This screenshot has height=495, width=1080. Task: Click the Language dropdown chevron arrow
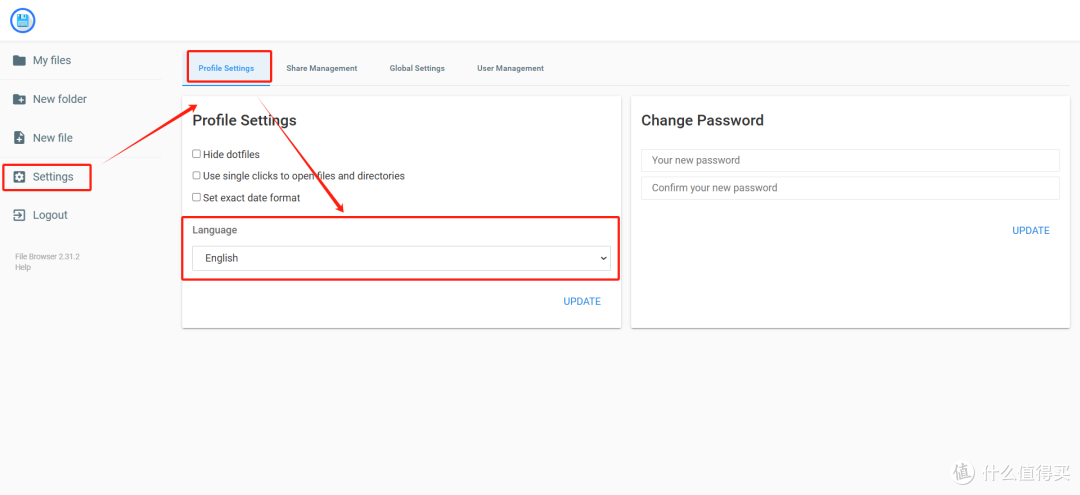[603, 258]
